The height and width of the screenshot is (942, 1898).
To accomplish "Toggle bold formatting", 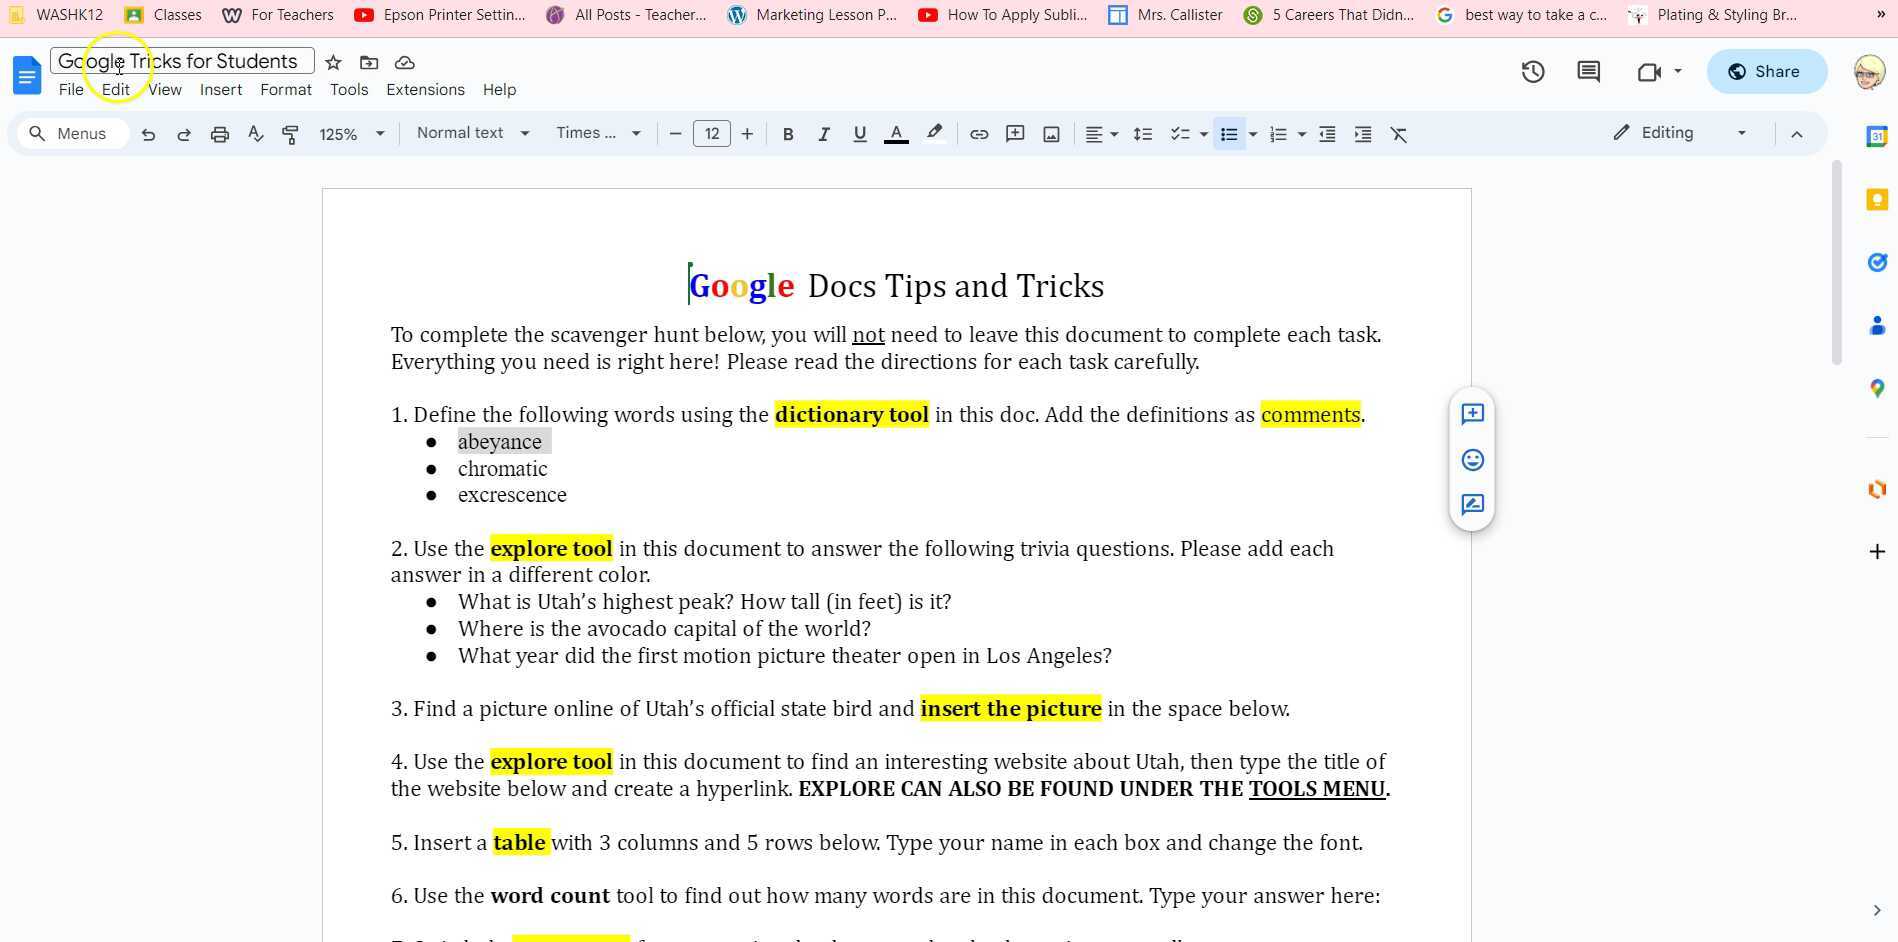I will (788, 133).
